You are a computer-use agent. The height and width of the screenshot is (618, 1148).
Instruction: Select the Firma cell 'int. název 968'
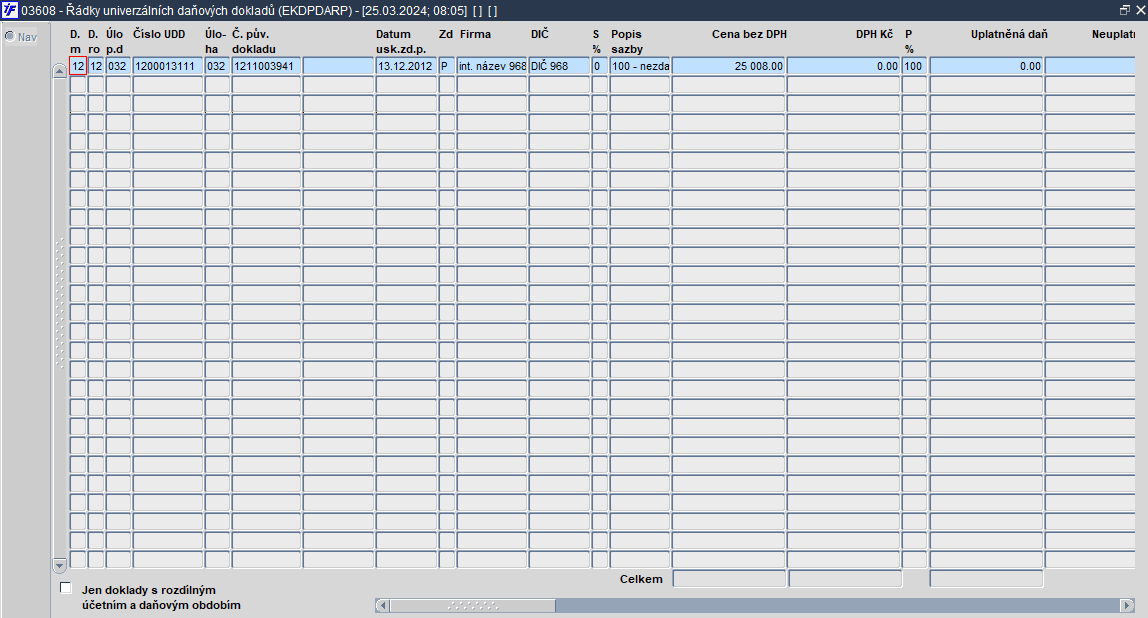492,66
